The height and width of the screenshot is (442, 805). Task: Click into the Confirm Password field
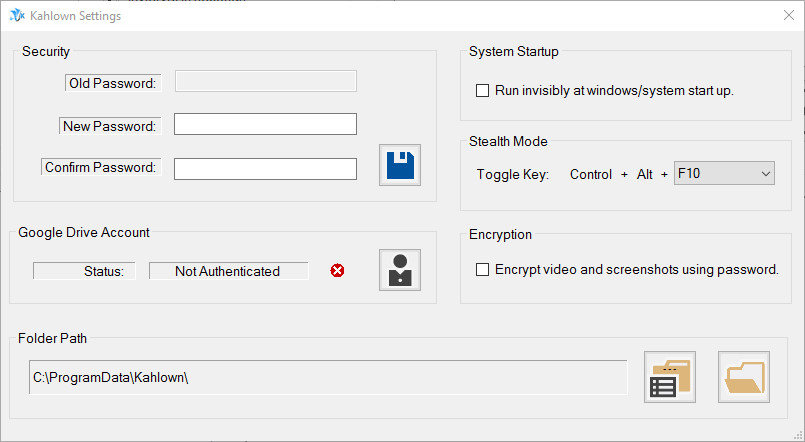tap(265, 169)
